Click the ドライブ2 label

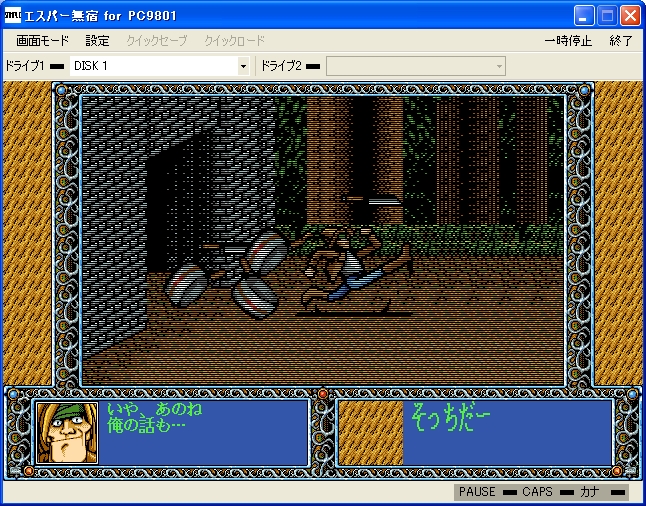[281, 66]
